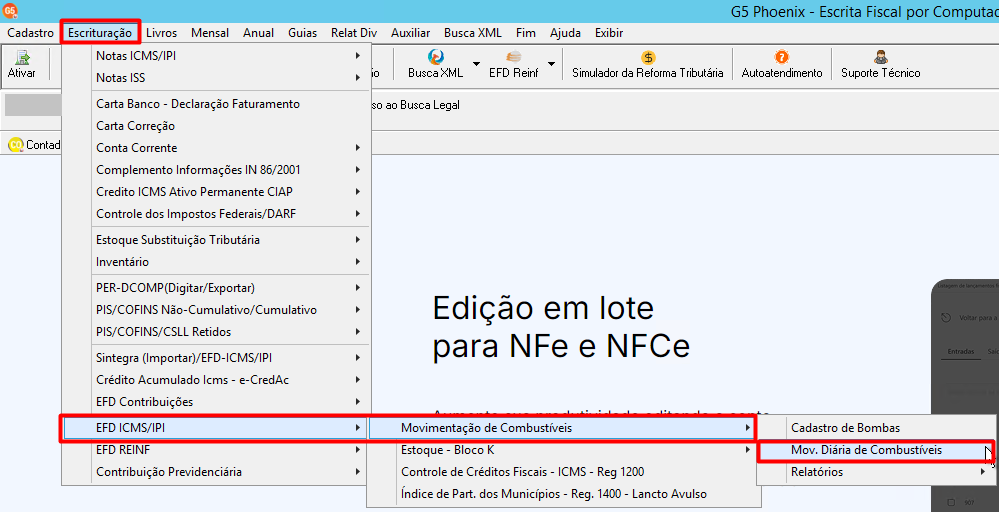Expand the Busca XML dropdown arrow
This screenshot has height=512, width=999.
click(476, 64)
